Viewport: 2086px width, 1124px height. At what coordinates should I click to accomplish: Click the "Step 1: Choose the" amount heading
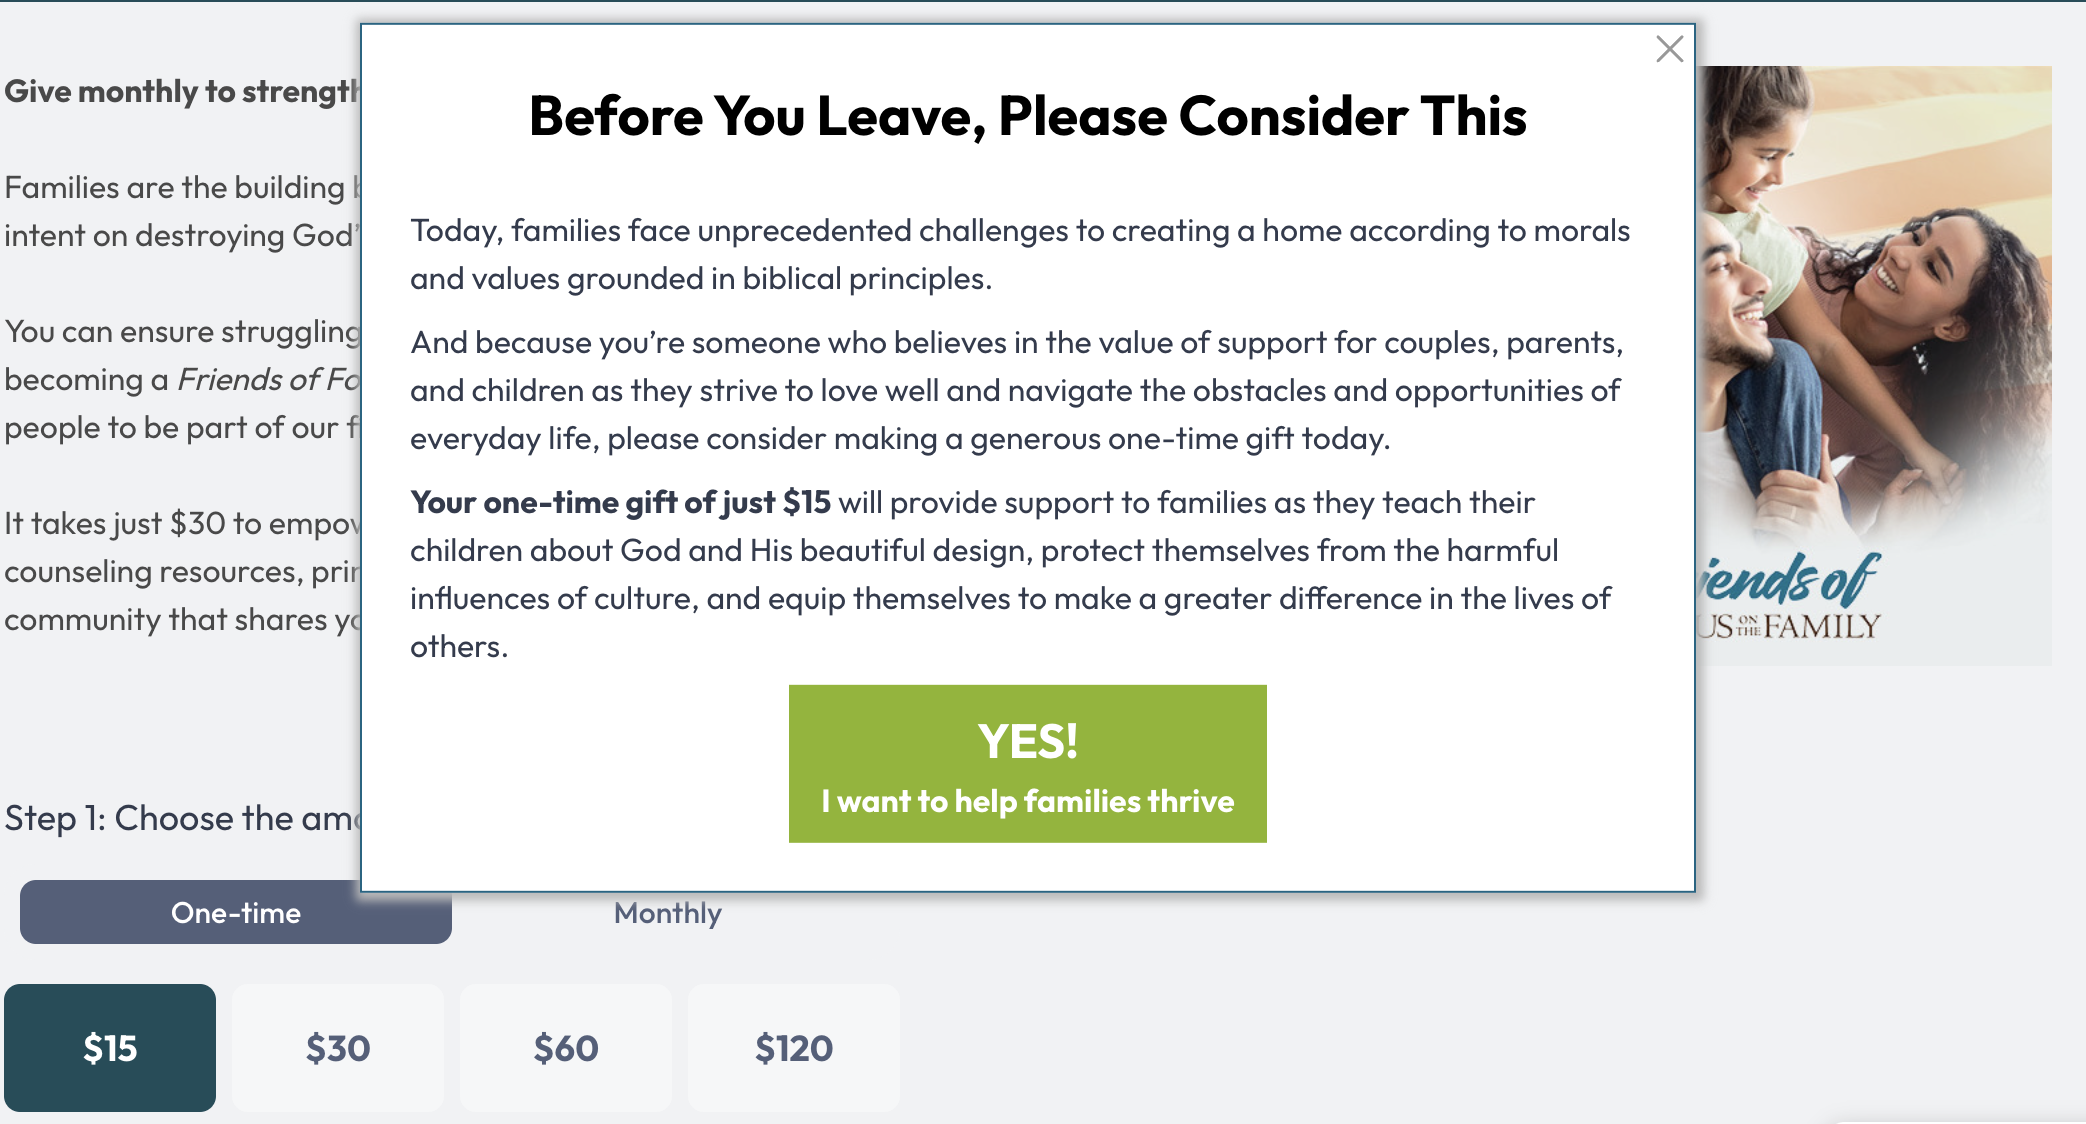coord(181,818)
